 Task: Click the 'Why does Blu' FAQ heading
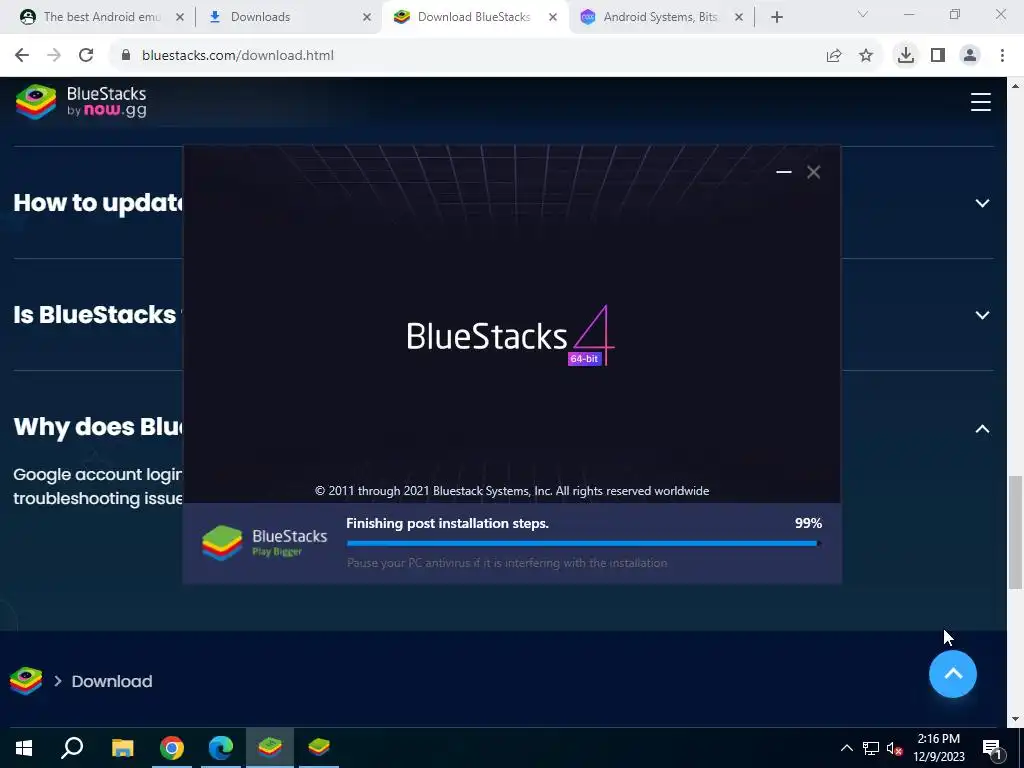tap(98, 427)
